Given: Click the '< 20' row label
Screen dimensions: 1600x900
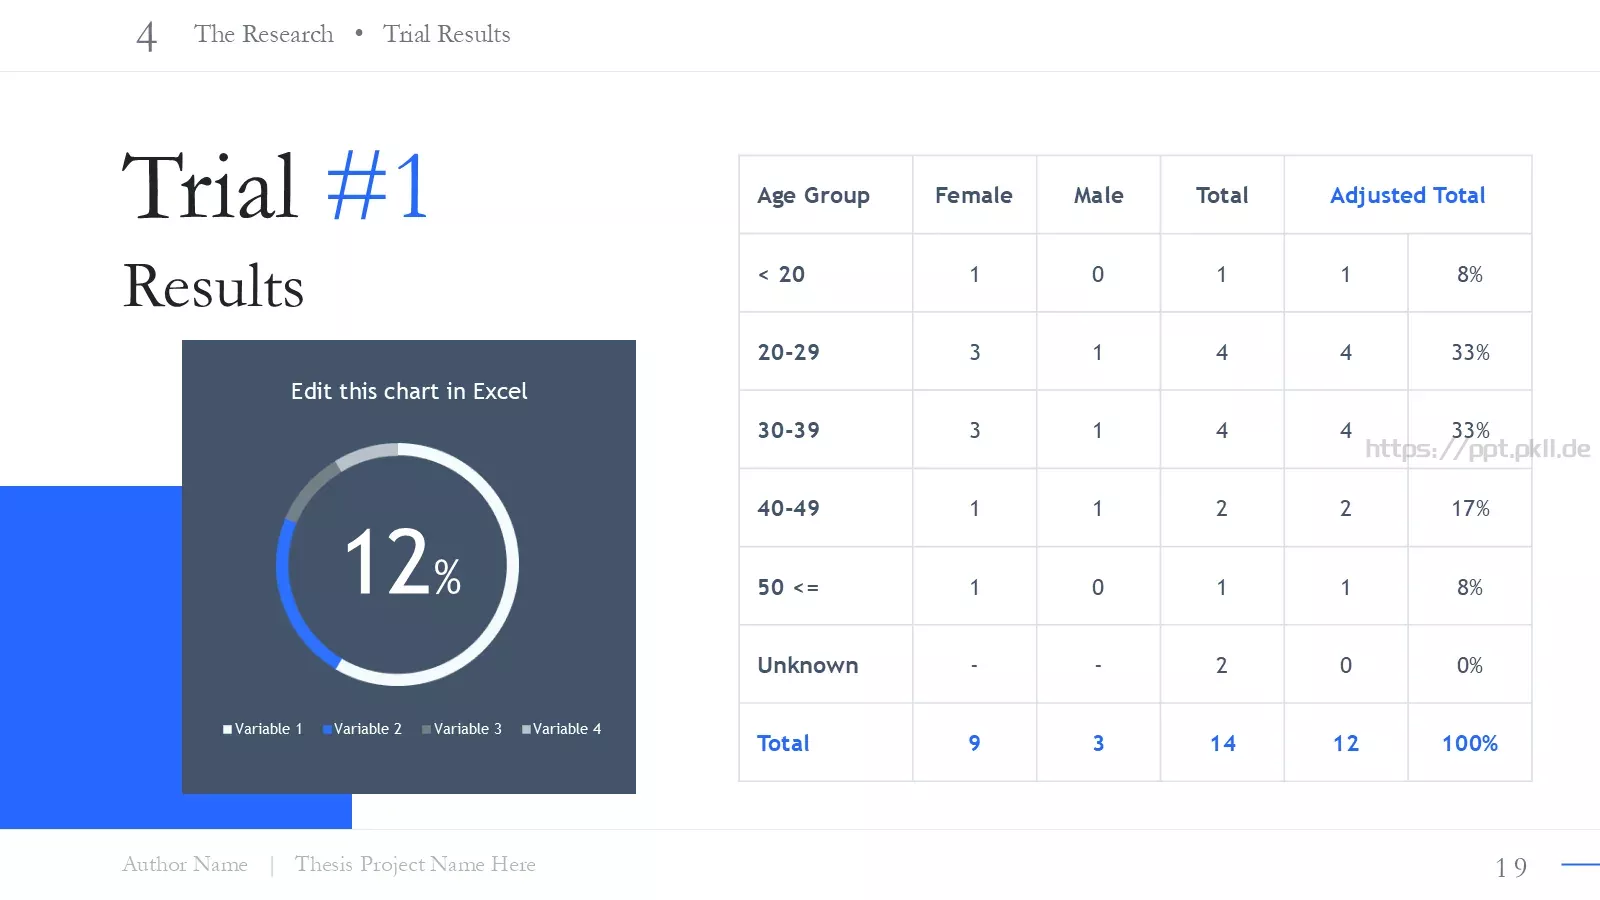Looking at the screenshot, I should click(781, 274).
